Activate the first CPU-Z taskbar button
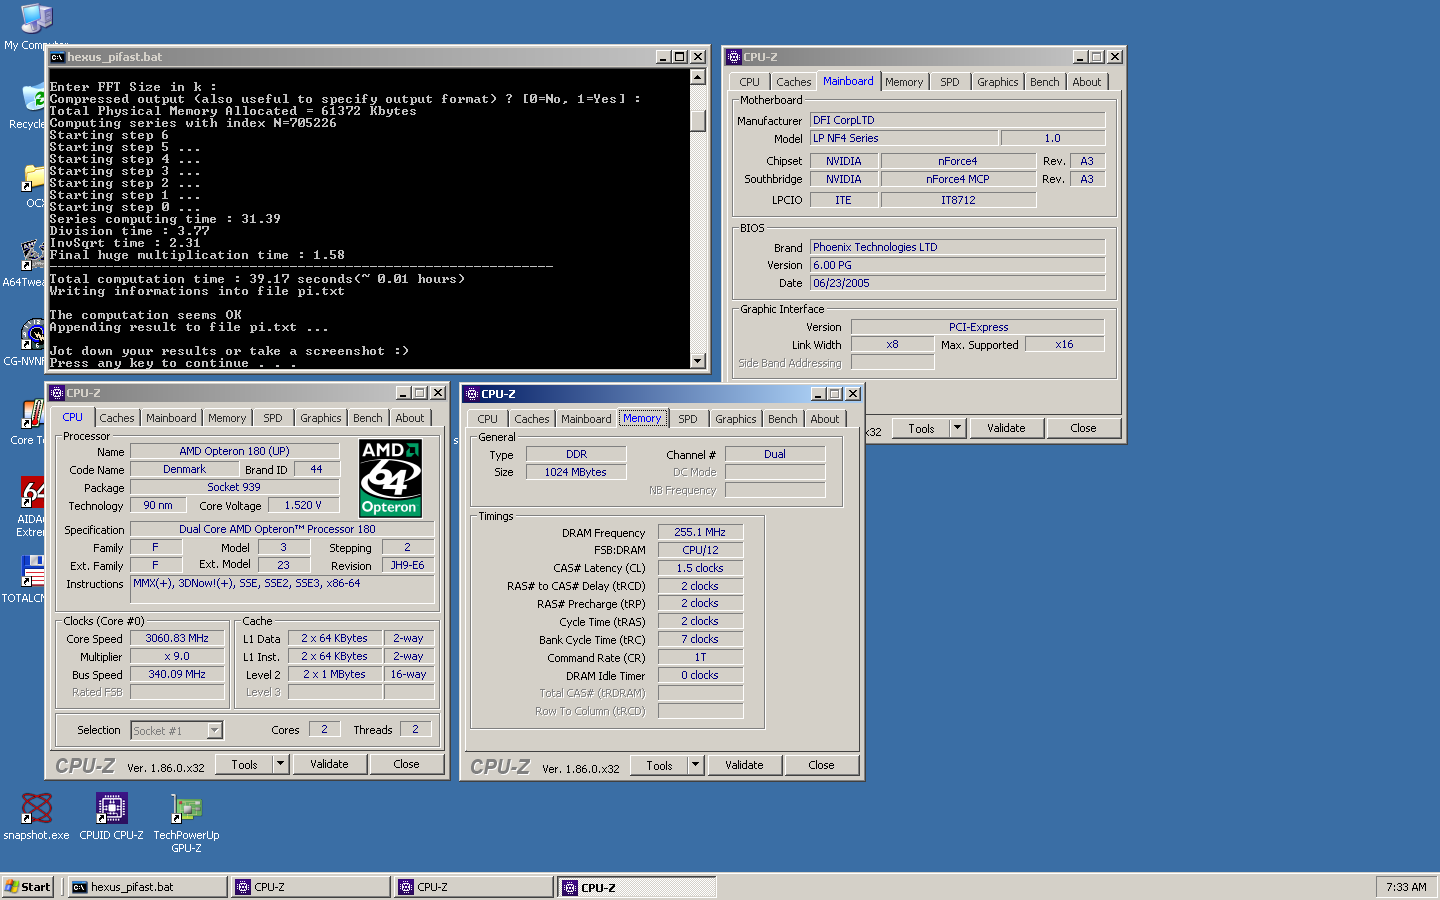The height and width of the screenshot is (900, 1440). [311, 887]
